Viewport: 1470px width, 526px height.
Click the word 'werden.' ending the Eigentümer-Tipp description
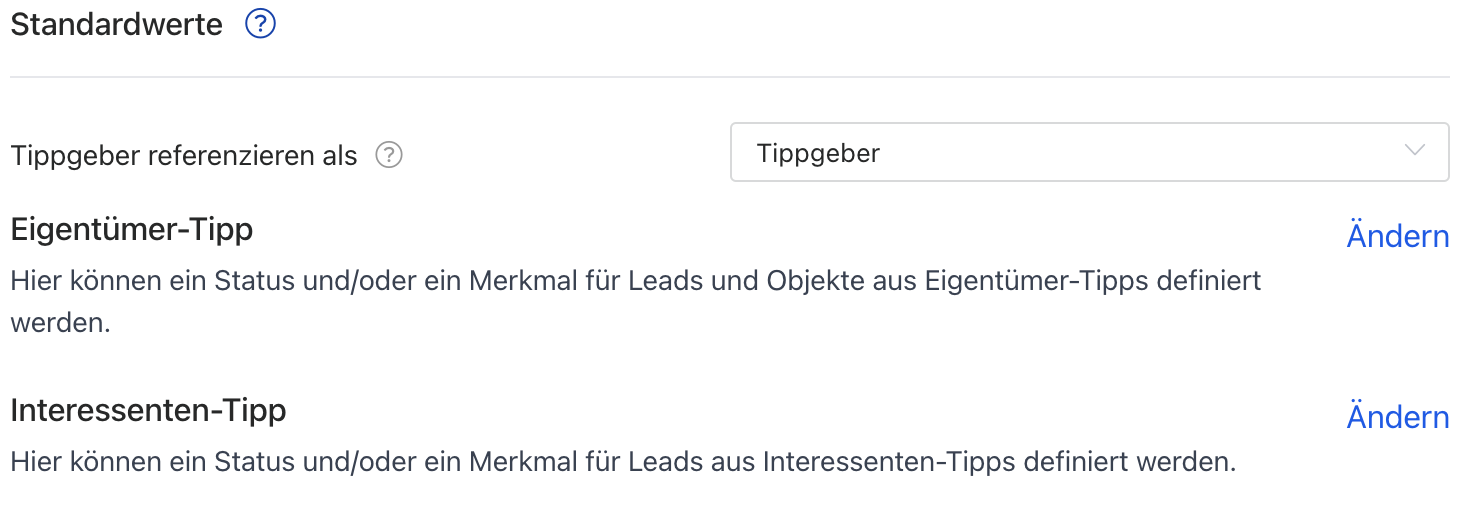click(x=60, y=324)
